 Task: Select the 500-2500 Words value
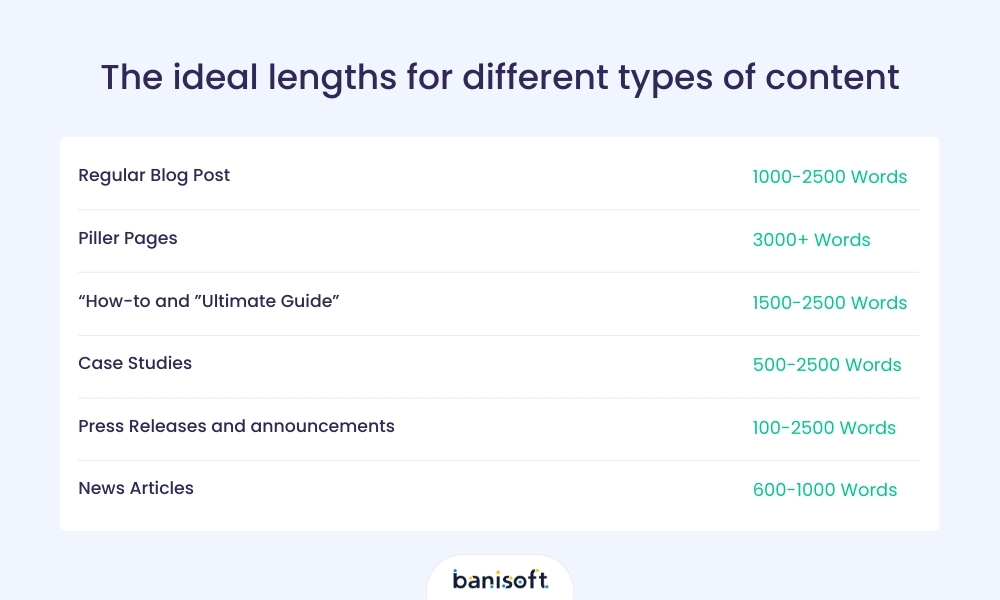[827, 365]
